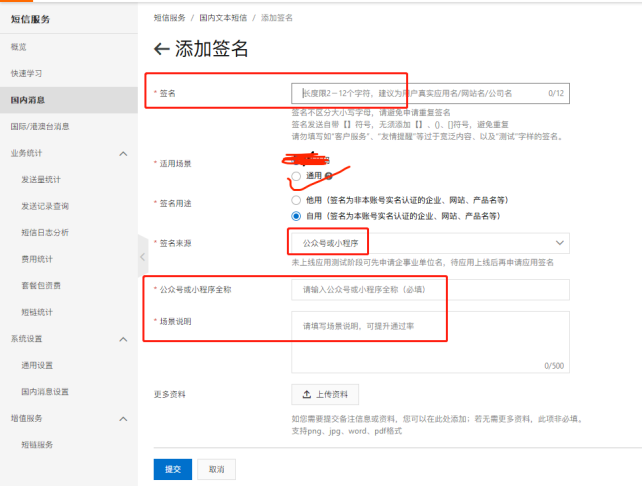Focus the 公众号或小程序全称 input field
Viewport: 643px width, 486px height.
430,290
